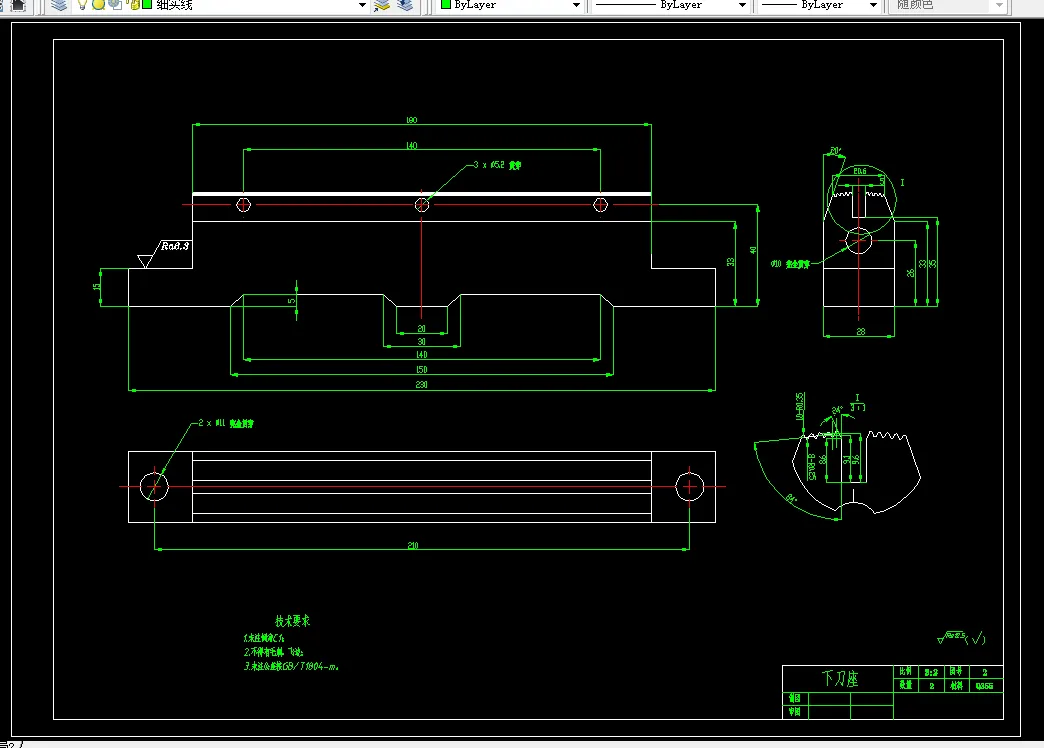Click the dark toolbar icon at far left

pyautogui.click(x=18, y=5)
